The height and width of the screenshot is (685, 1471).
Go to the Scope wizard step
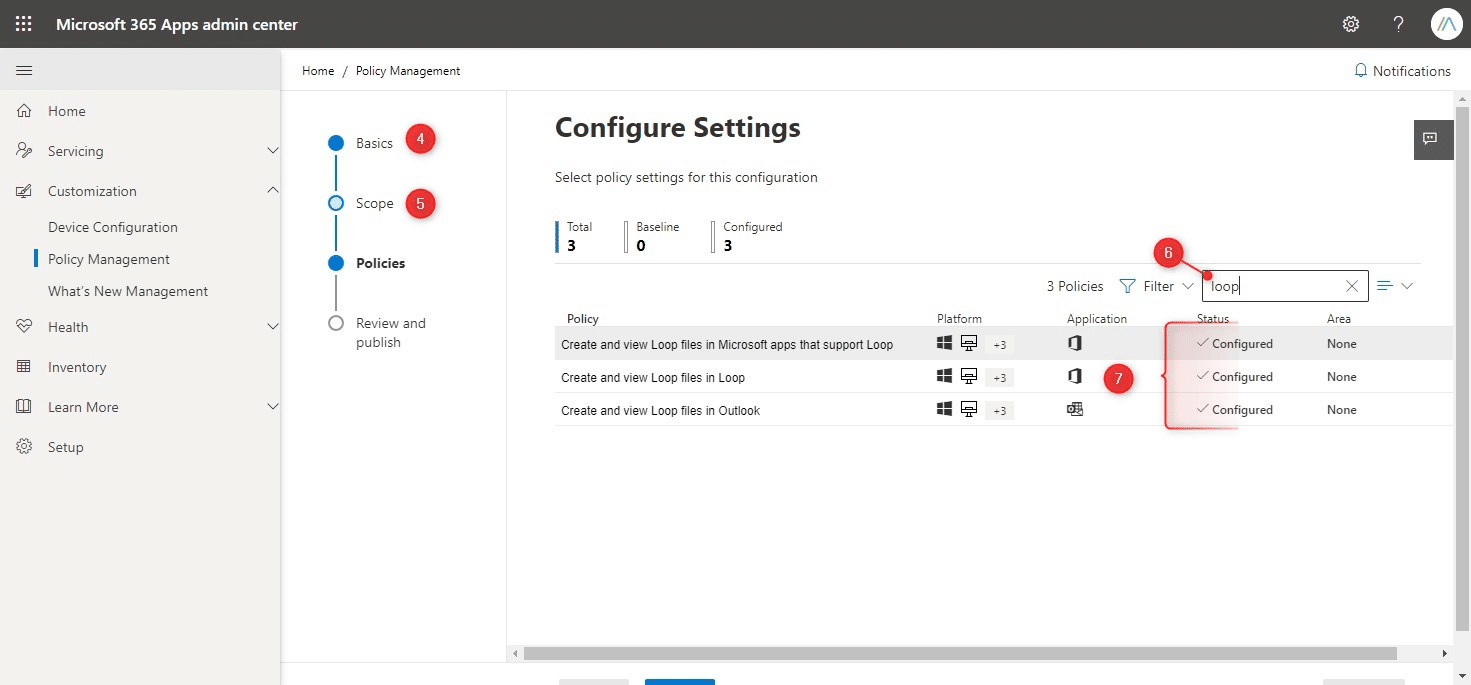pos(374,203)
